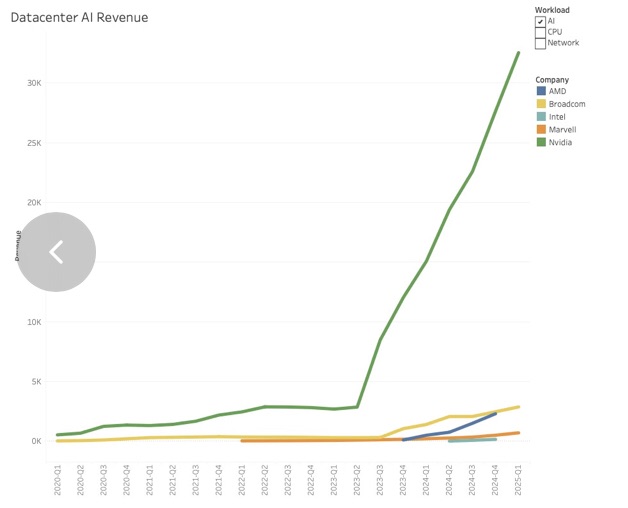Click the AMD blue legend swatch
The image size is (628, 508).
pos(541,91)
